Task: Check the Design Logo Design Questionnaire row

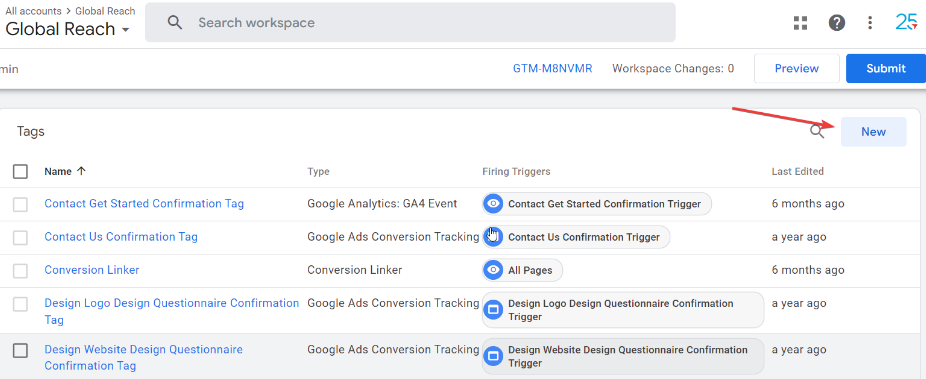Action: (x=20, y=304)
